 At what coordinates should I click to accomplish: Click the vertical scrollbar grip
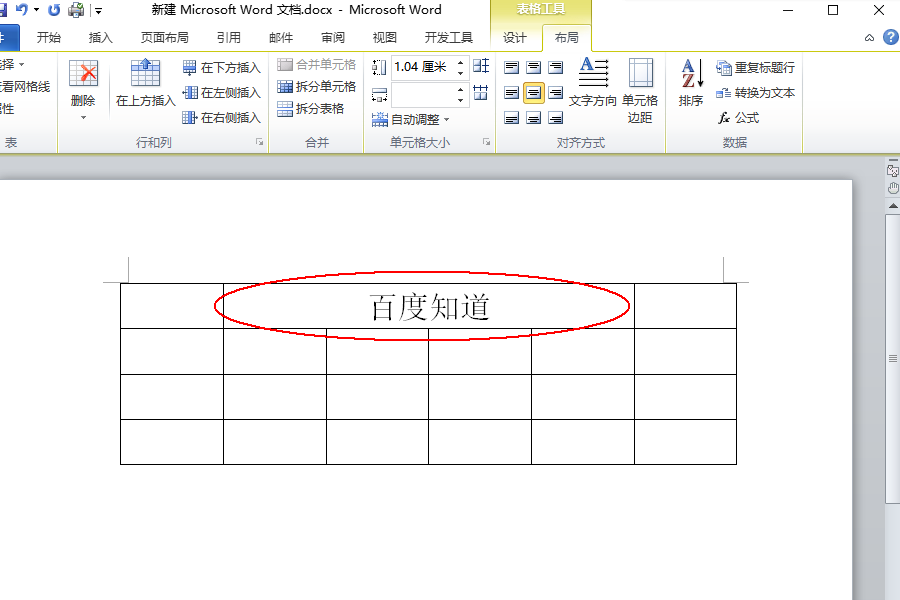[893, 358]
